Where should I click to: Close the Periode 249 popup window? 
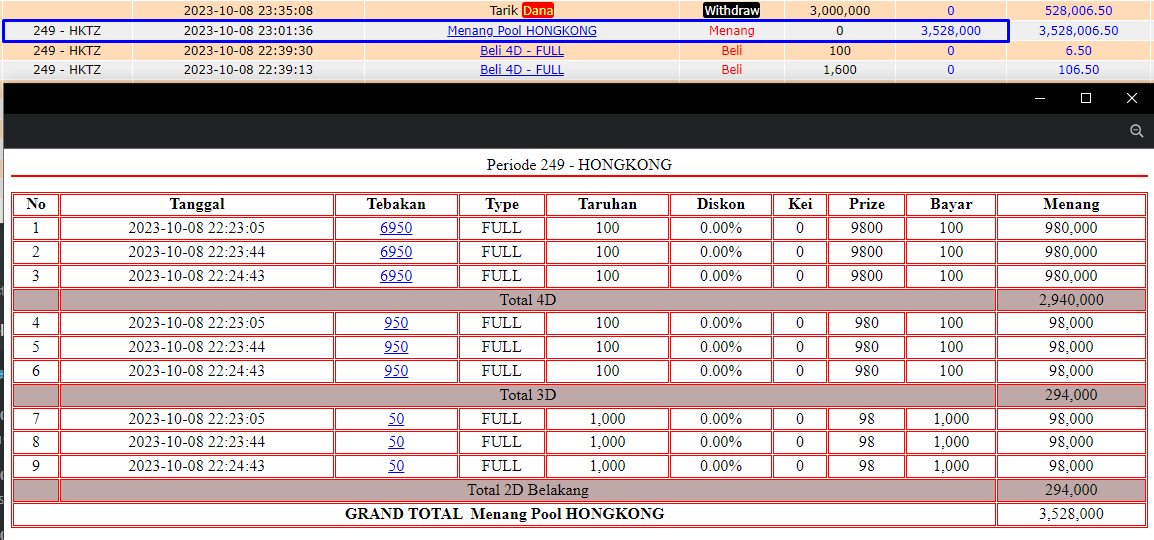point(1132,99)
